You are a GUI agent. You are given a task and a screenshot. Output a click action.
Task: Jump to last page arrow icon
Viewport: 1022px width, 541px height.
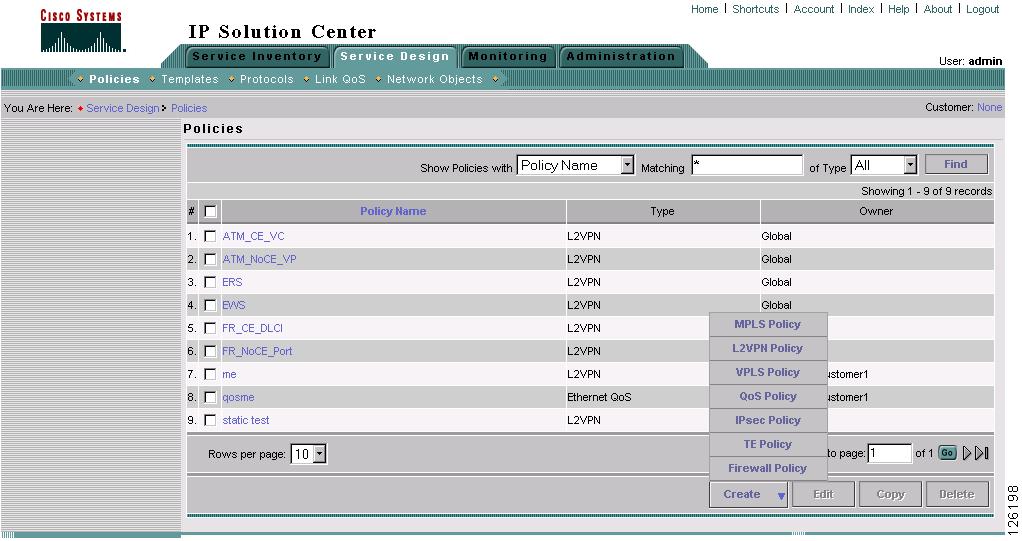coord(982,453)
